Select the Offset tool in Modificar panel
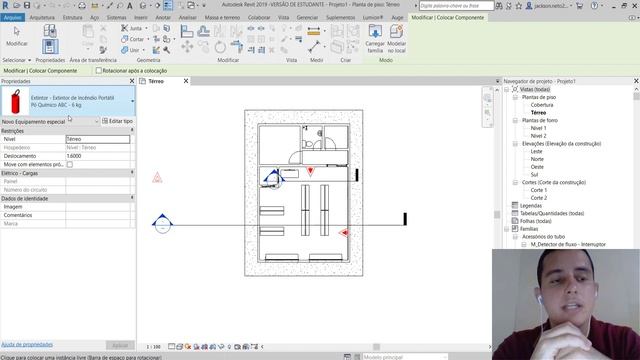Viewport: 640px width, 360px height. (x=203, y=31)
